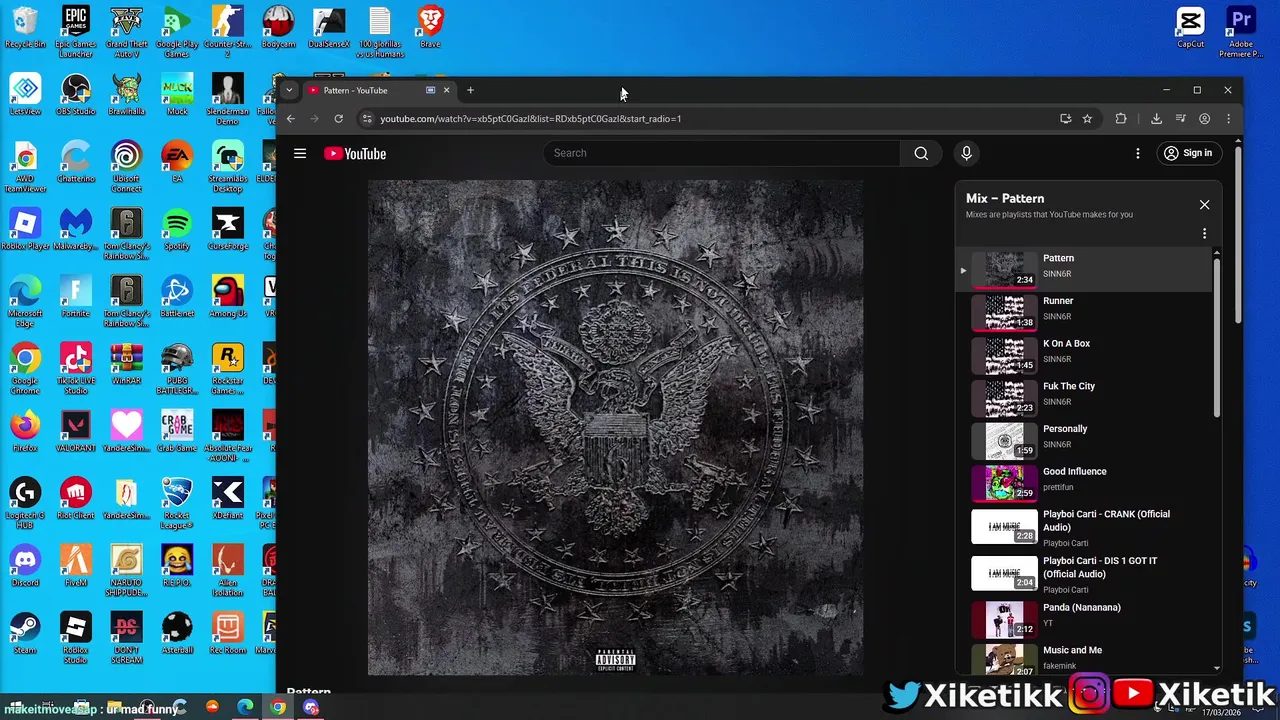Viewport: 1280px width, 720px height.
Task: View site information icon in address bar
Action: 367,119
